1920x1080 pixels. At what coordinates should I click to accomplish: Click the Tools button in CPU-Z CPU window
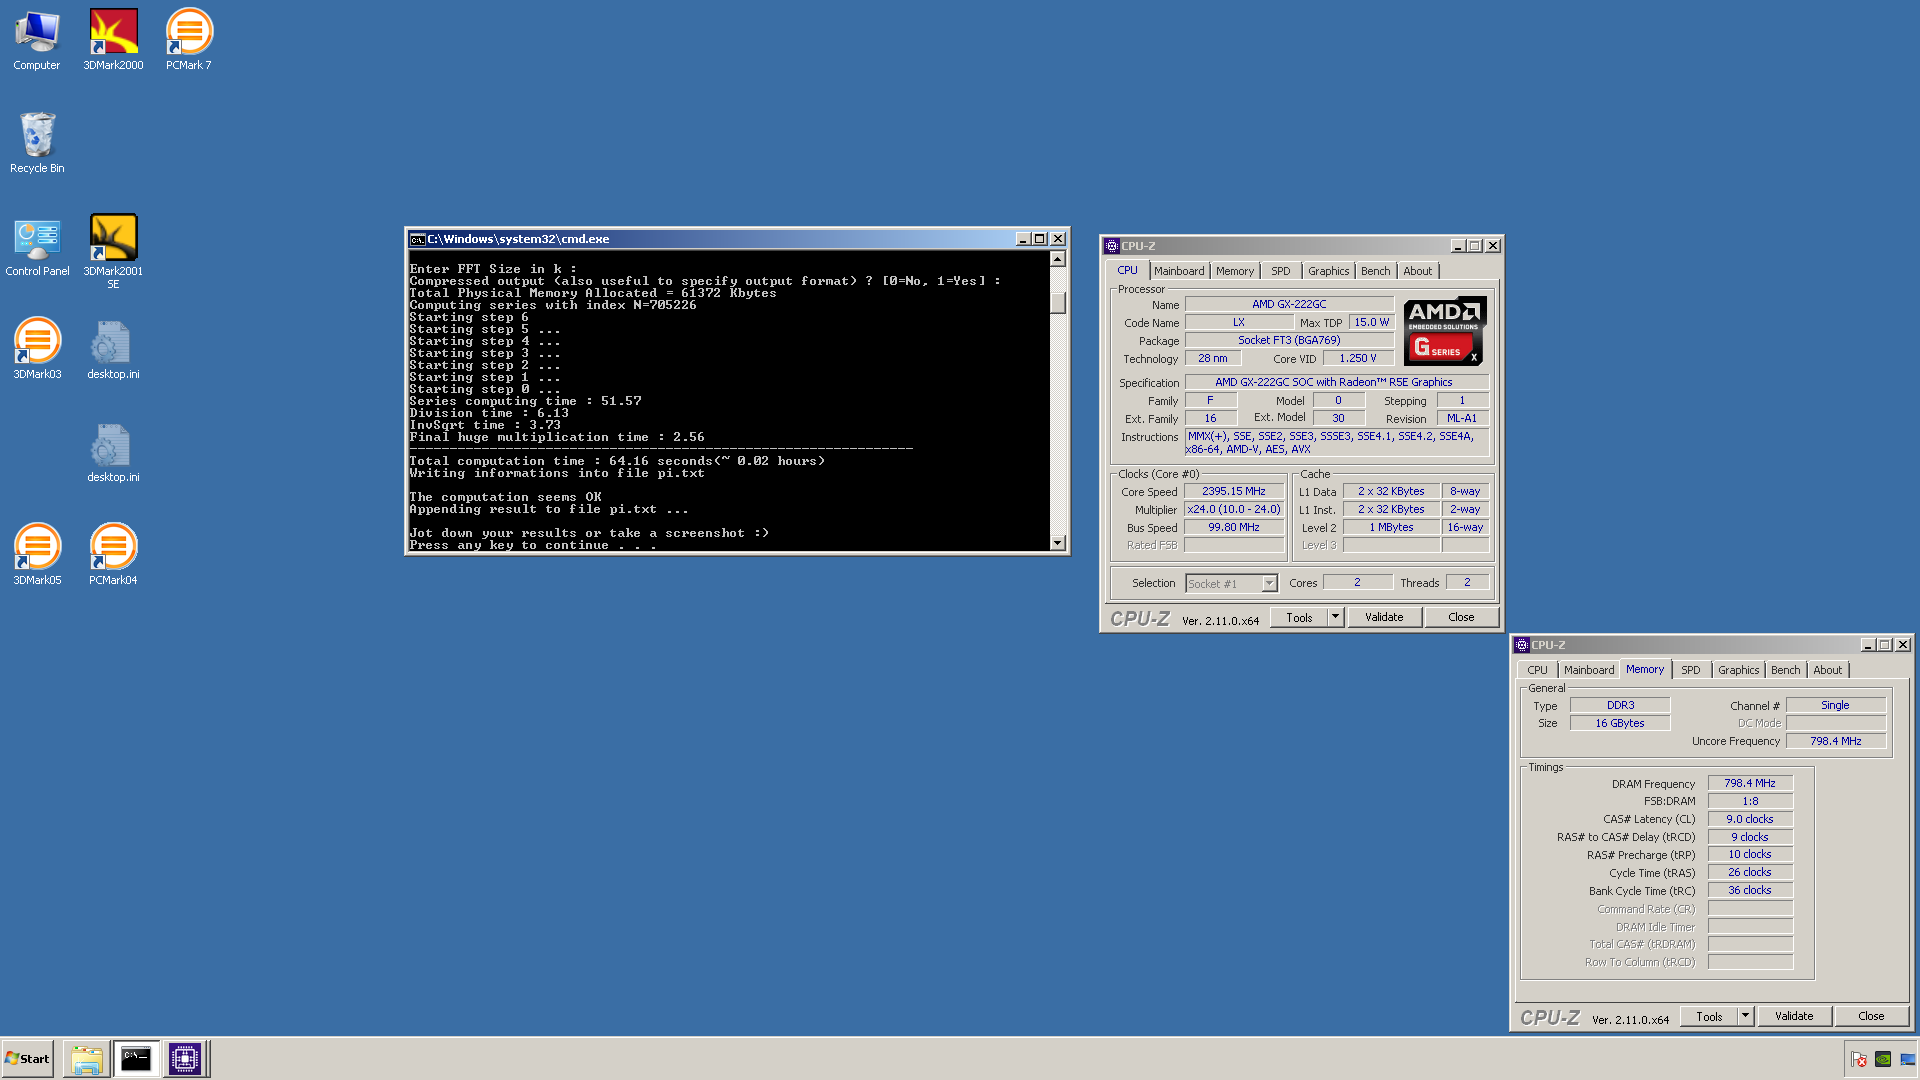point(1299,617)
